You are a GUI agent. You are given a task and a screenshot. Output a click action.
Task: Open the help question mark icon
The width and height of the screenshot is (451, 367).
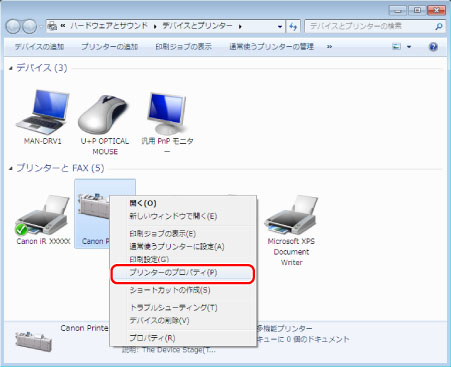tap(433, 47)
